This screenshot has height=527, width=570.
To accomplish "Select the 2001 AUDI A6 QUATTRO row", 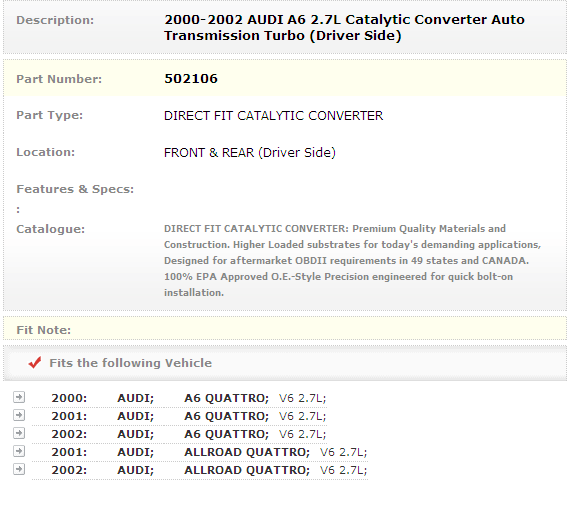I will click(179, 416).
